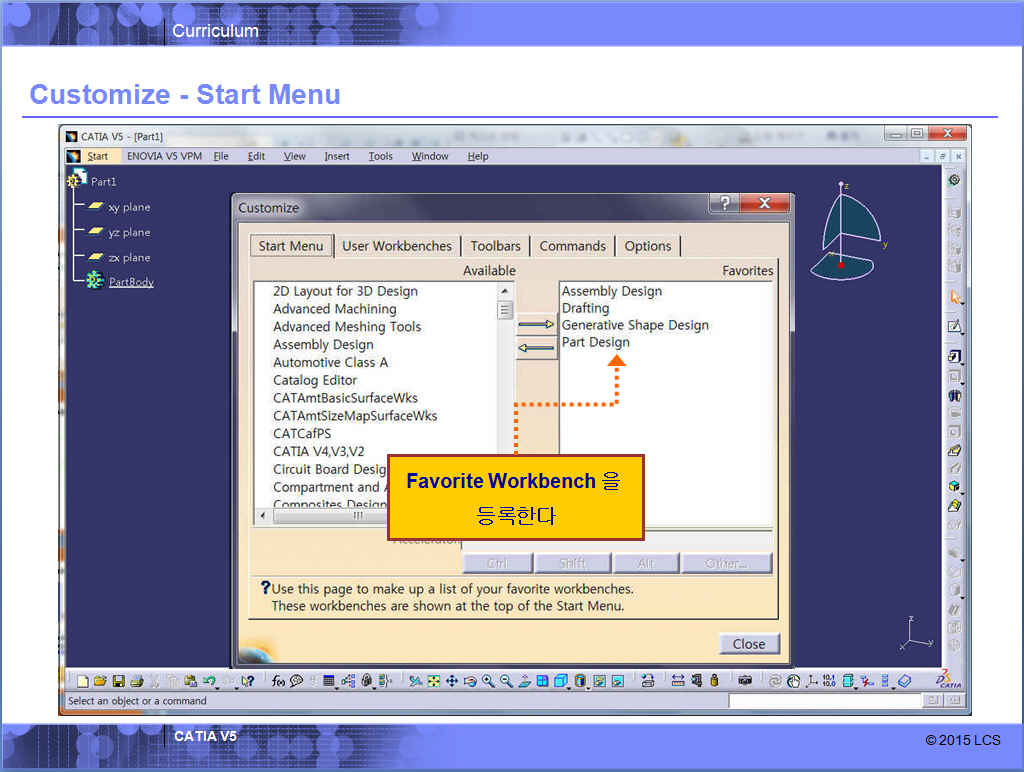
Task: Open the Start menu
Action: pyautogui.click(x=97, y=156)
